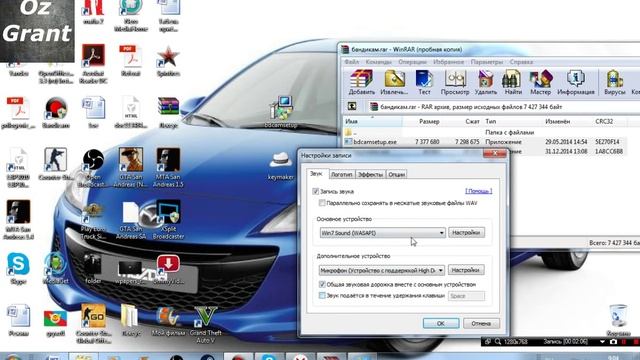Click the red stop button in recording bar
The height and width of the screenshot is (360, 640).
636,342
